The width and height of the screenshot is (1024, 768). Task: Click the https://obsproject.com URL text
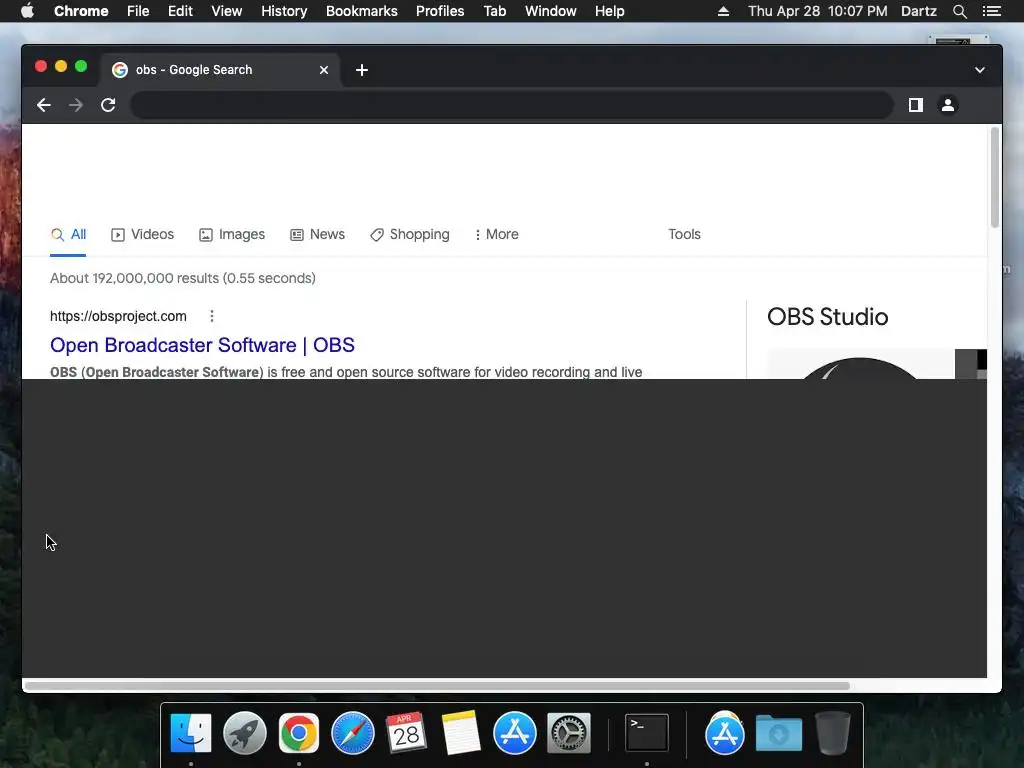click(118, 316)
